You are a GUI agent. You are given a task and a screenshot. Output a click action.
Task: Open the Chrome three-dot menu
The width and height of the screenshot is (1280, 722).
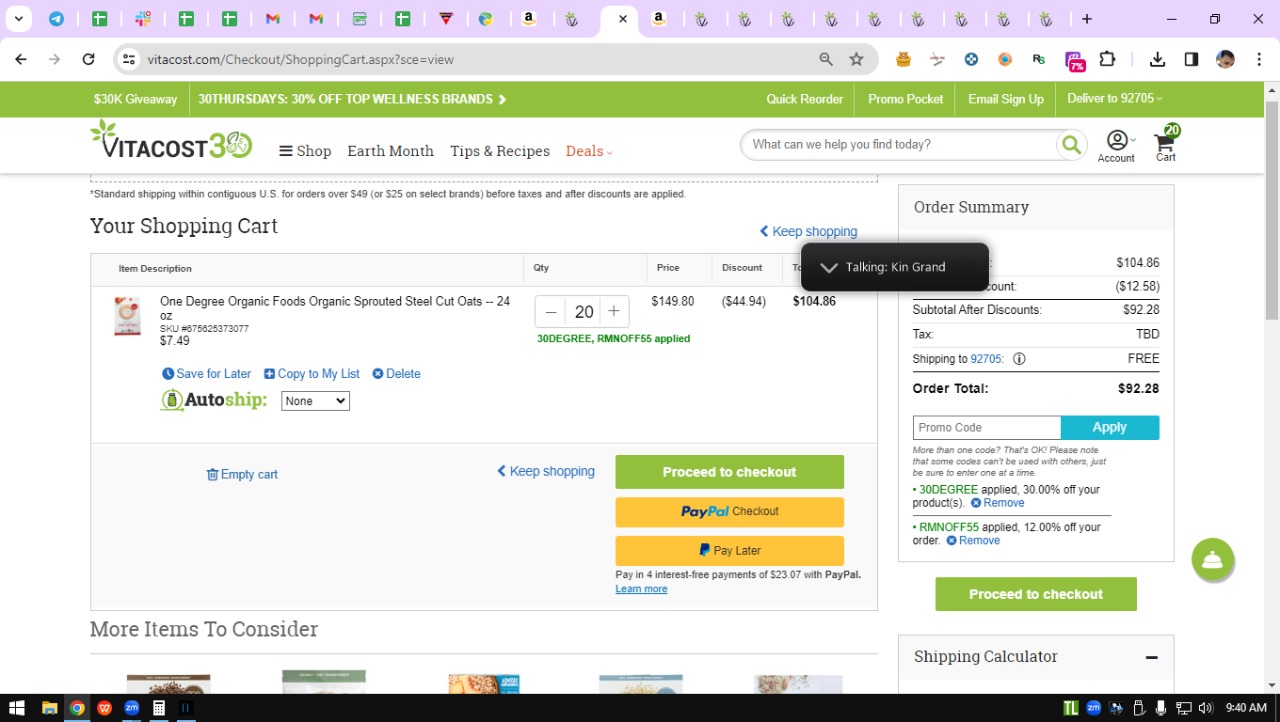[1258, 60]
